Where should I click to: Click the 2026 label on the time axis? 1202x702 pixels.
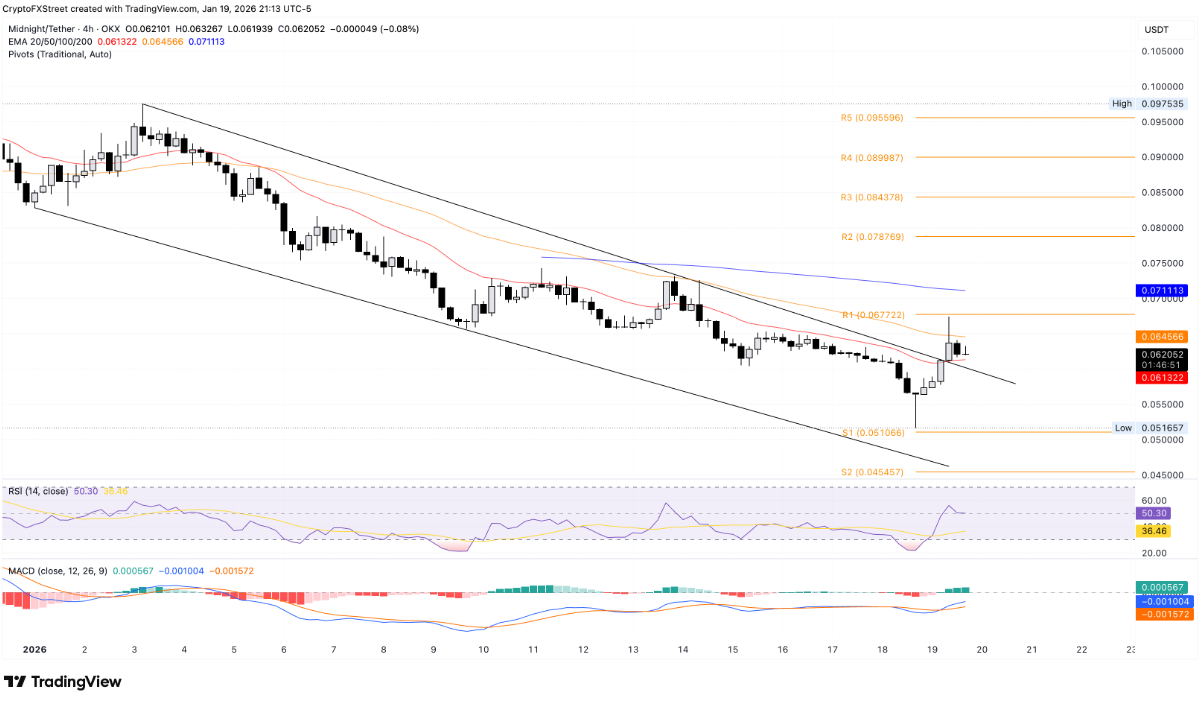click(x=35, y=649)
